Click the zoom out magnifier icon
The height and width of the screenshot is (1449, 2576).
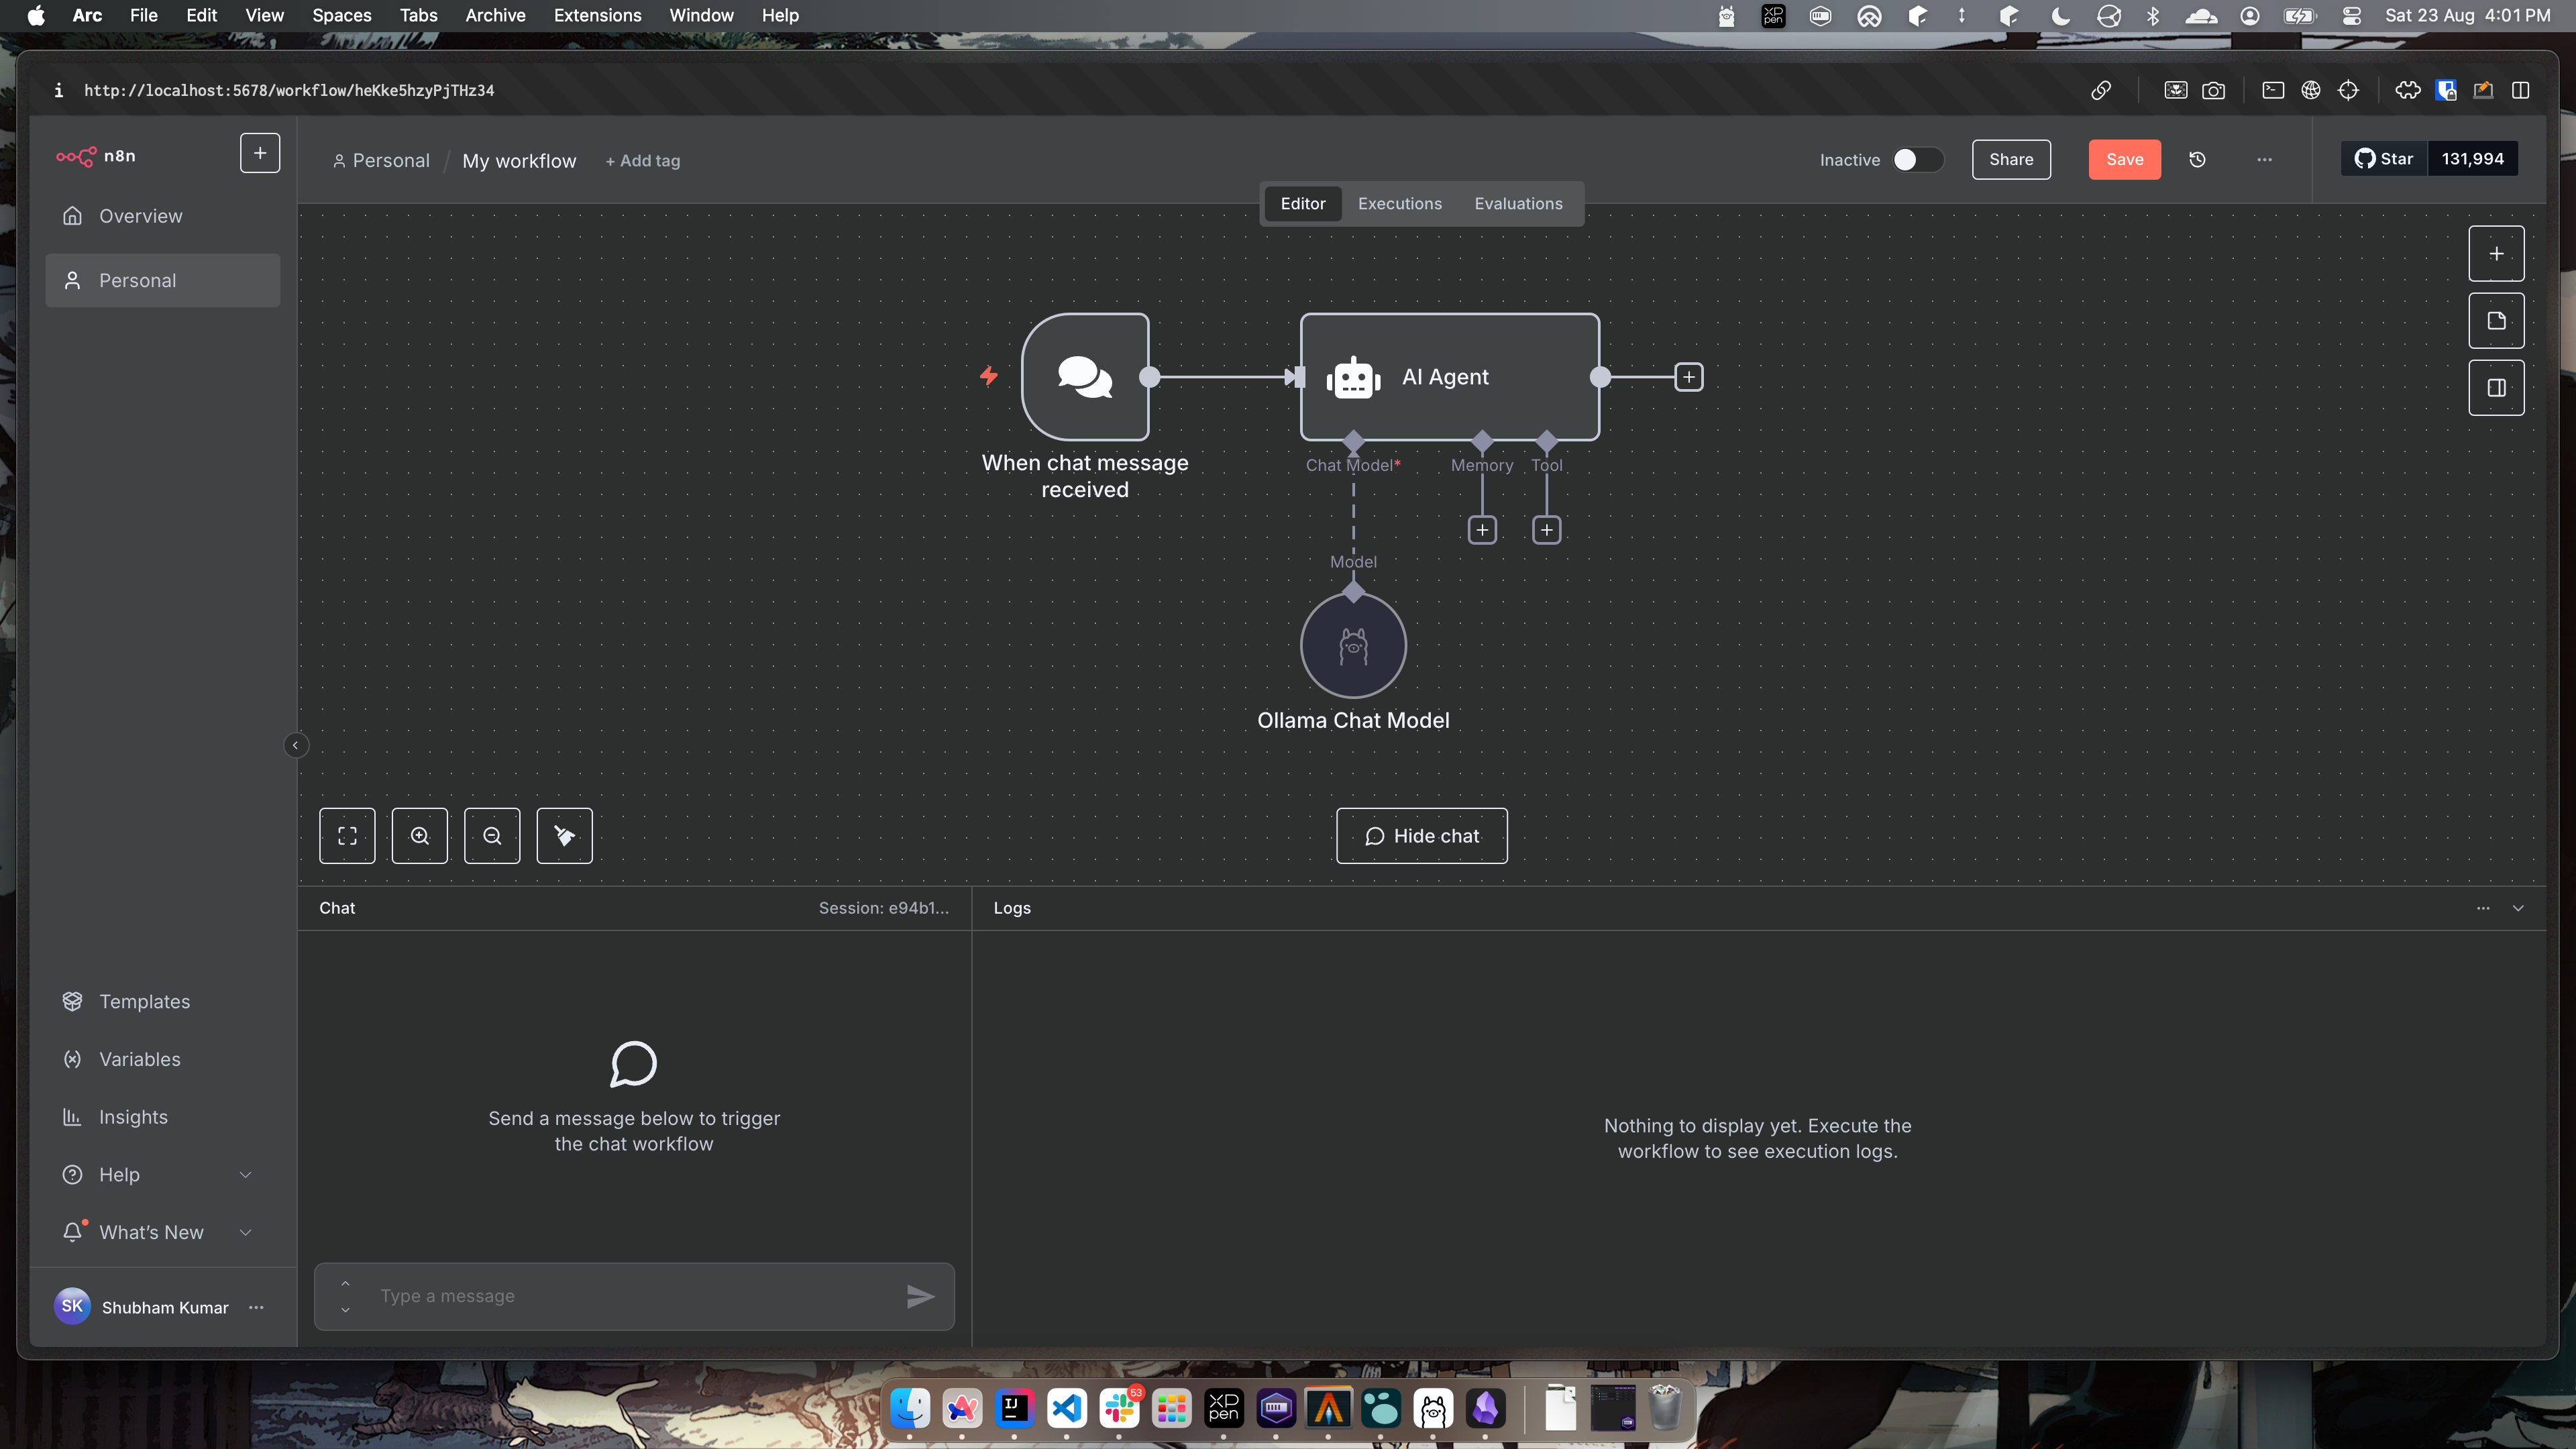point(491,835)
